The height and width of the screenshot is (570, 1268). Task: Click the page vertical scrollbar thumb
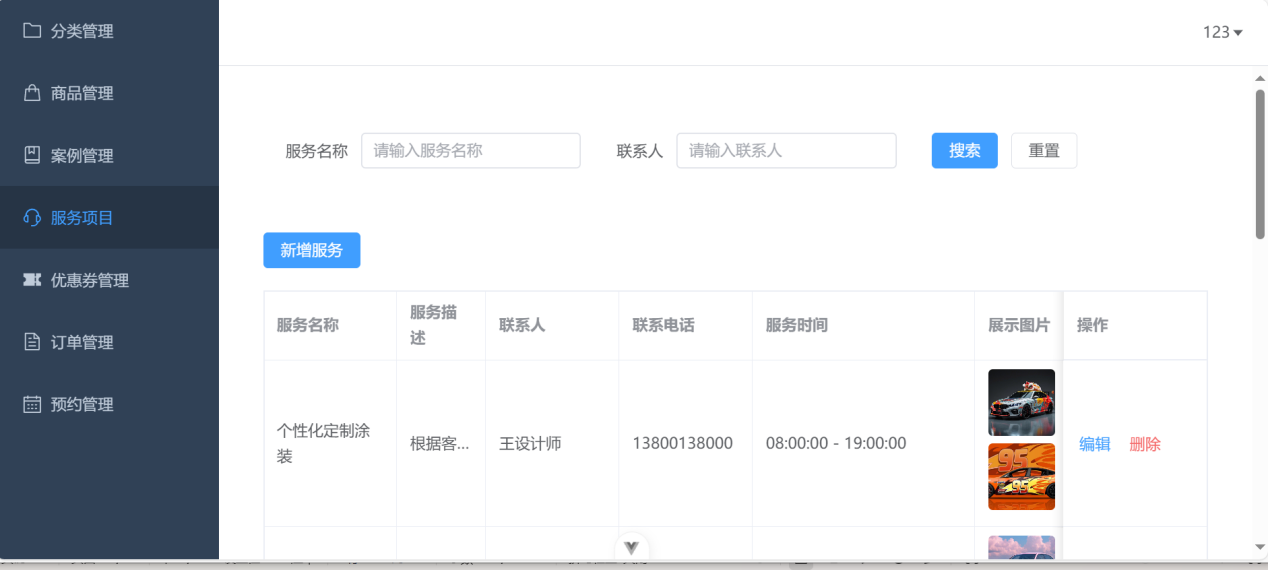(1260, 164)
